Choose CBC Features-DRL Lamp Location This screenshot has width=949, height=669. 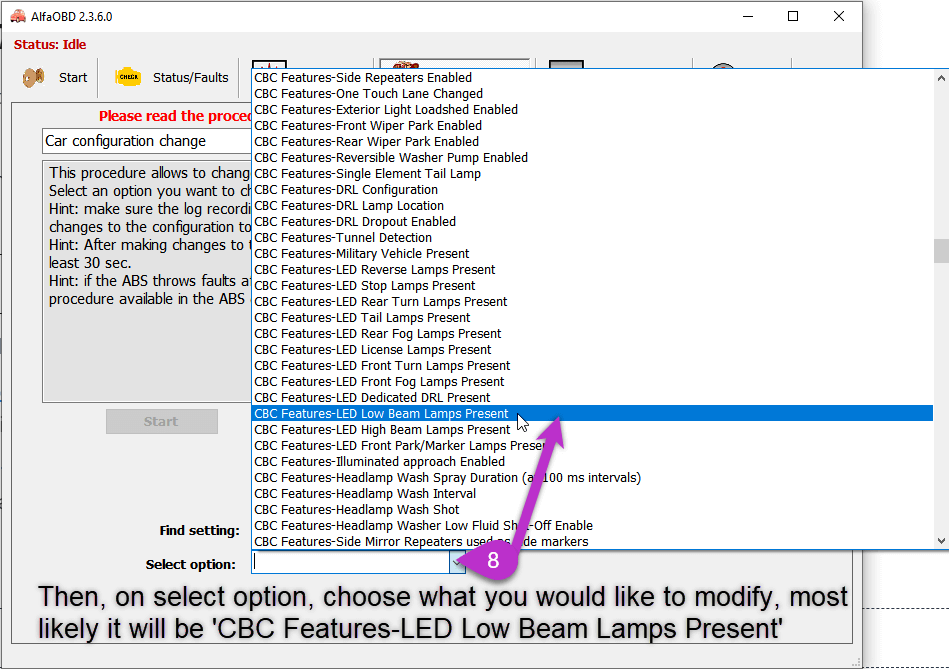[x=592, y=206]
